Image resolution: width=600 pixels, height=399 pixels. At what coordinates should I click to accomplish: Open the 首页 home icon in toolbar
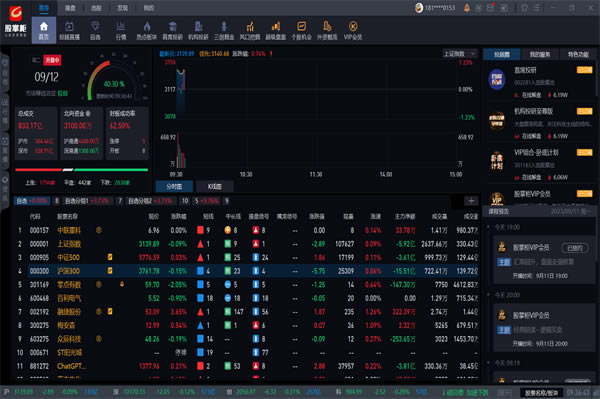coord(44,30)
